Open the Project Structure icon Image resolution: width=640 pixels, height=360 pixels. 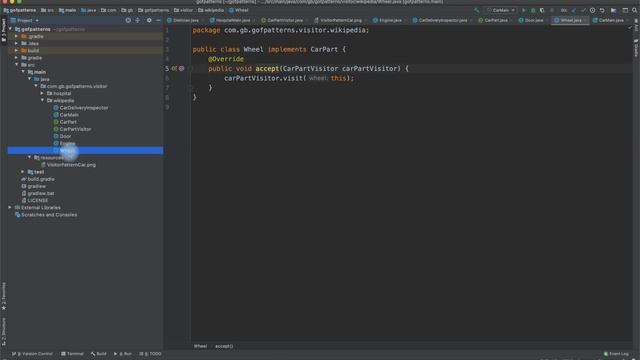pos(613,10)
